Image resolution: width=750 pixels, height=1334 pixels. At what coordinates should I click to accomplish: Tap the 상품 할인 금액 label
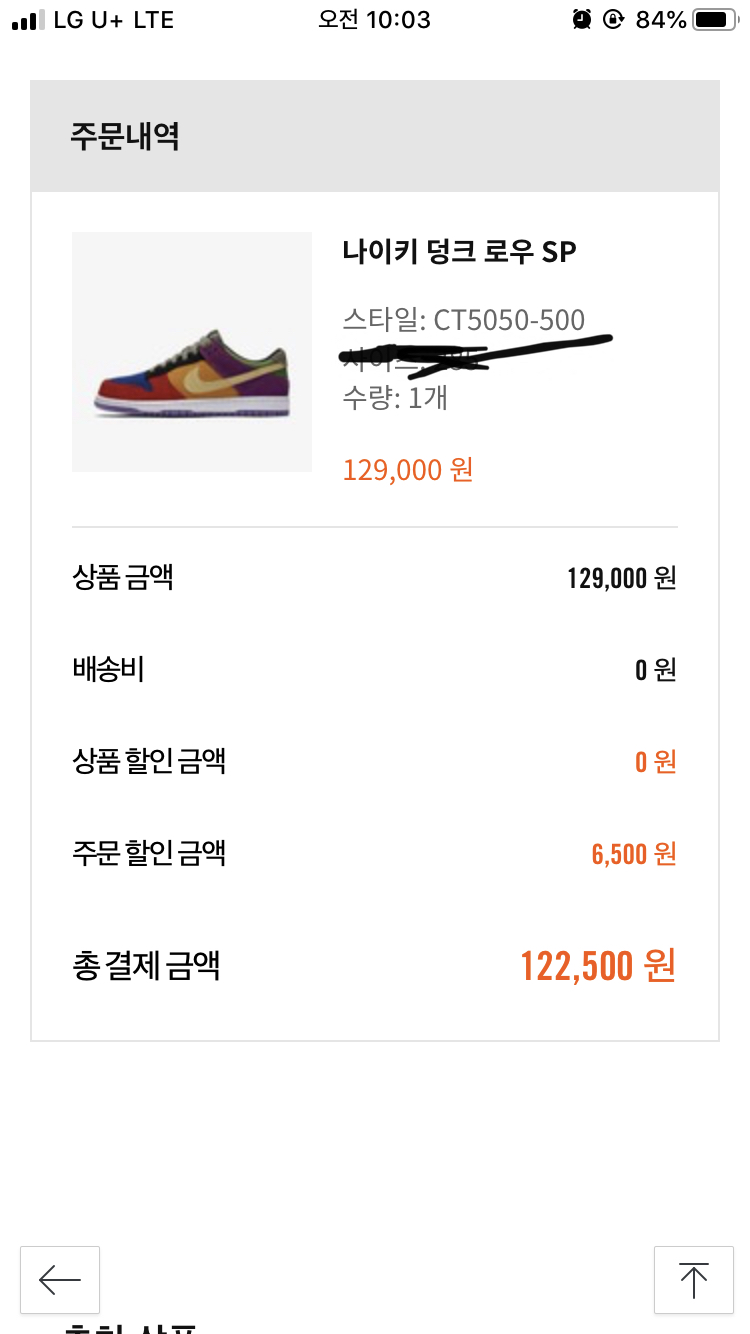149,761
